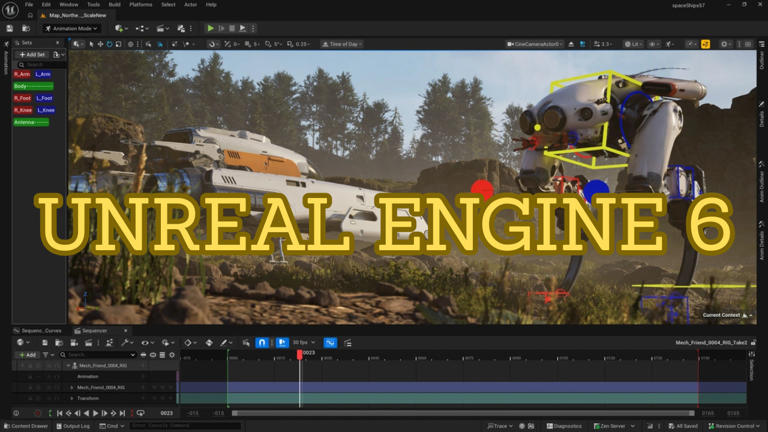Open the Window menu
Viewport: 768px width, 432px height.
coord(69,4)
